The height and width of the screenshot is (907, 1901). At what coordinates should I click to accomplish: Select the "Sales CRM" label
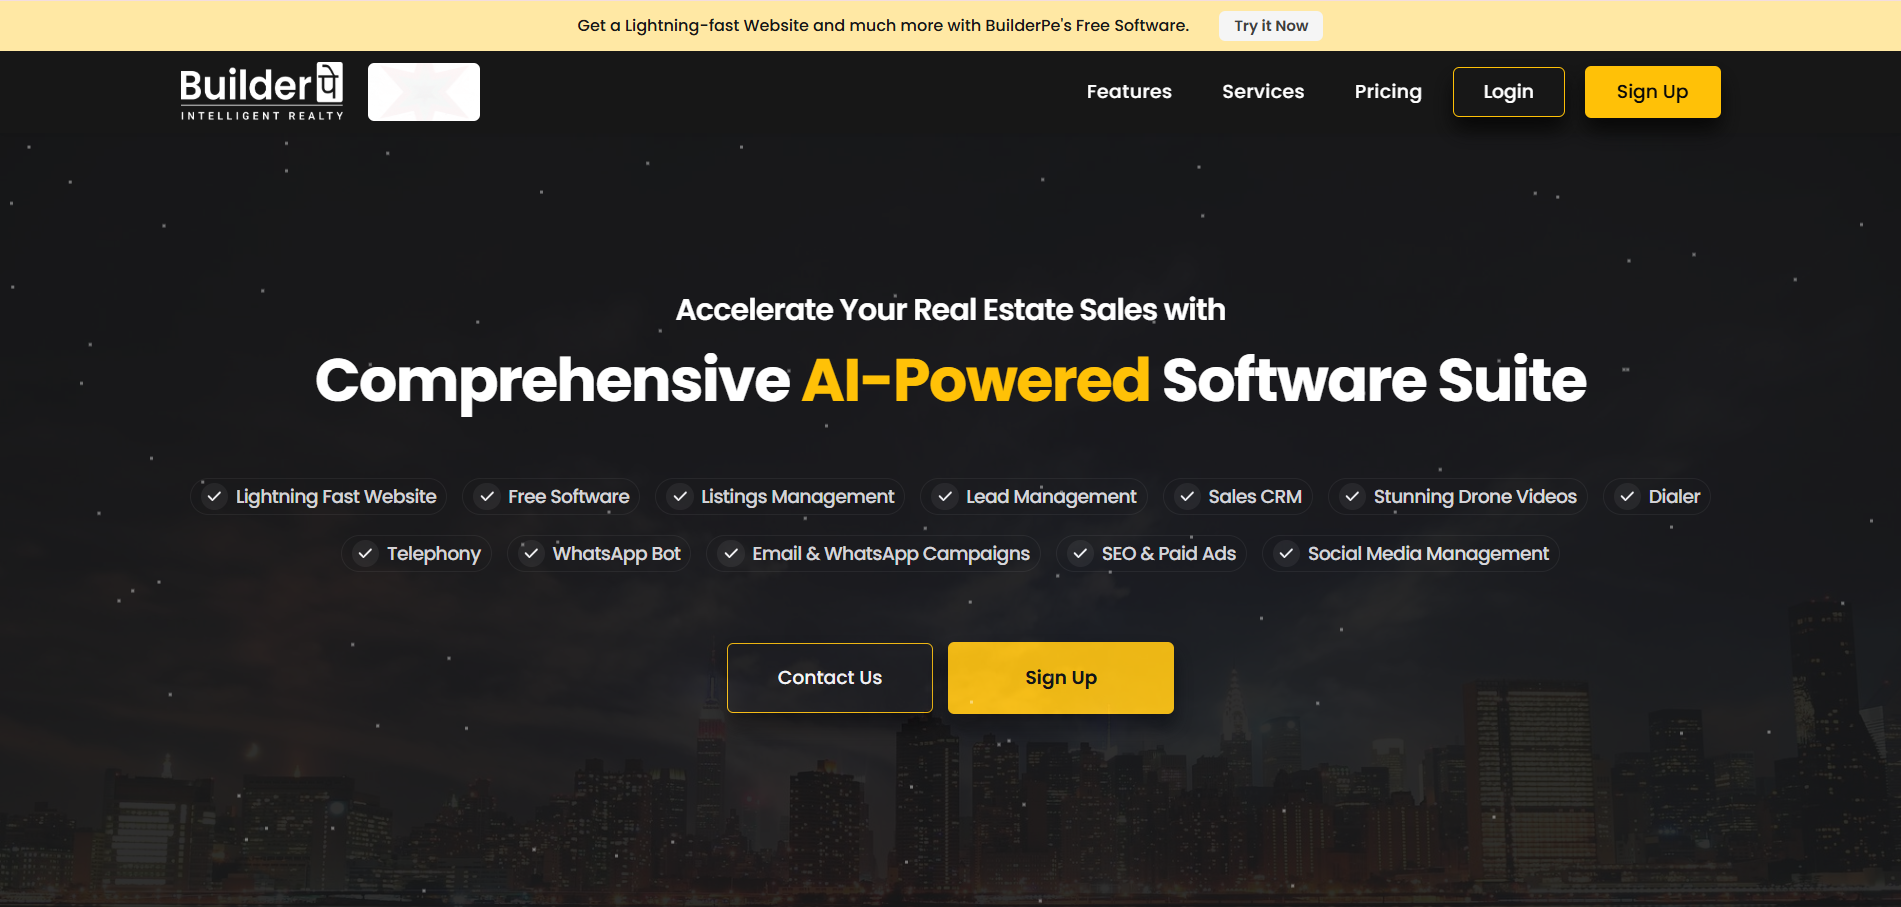(1255, 496)
